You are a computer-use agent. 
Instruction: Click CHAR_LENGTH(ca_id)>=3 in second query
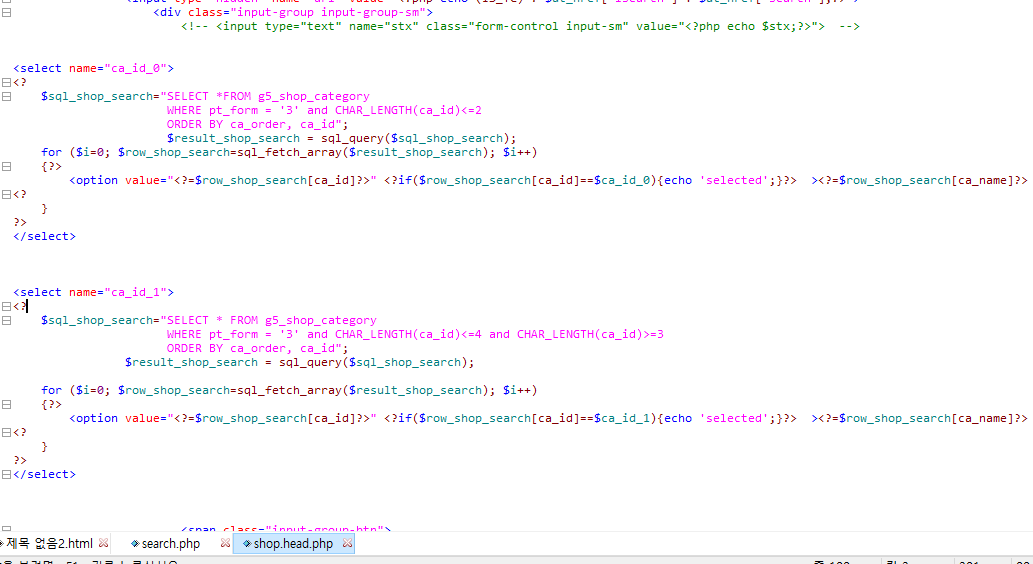click(589, 335)
